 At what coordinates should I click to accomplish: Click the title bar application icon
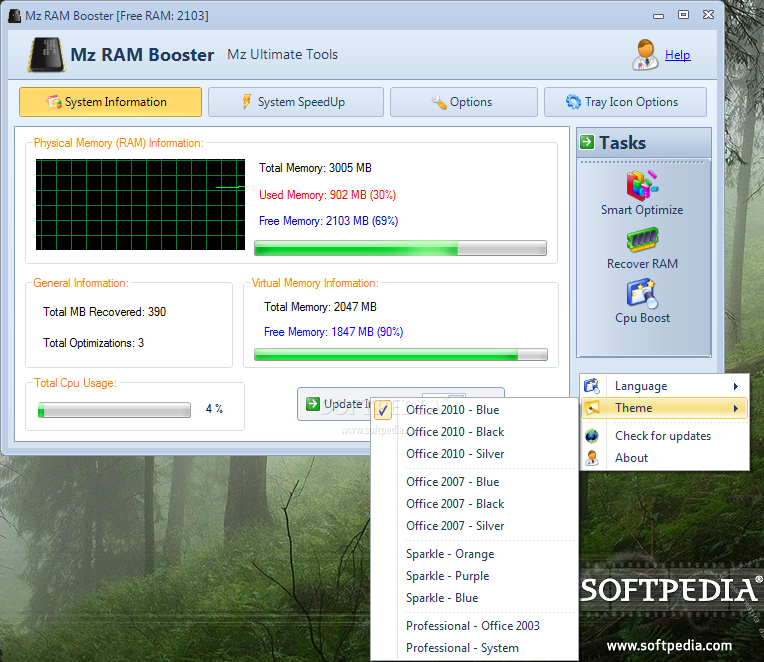[x=14, y=16]
